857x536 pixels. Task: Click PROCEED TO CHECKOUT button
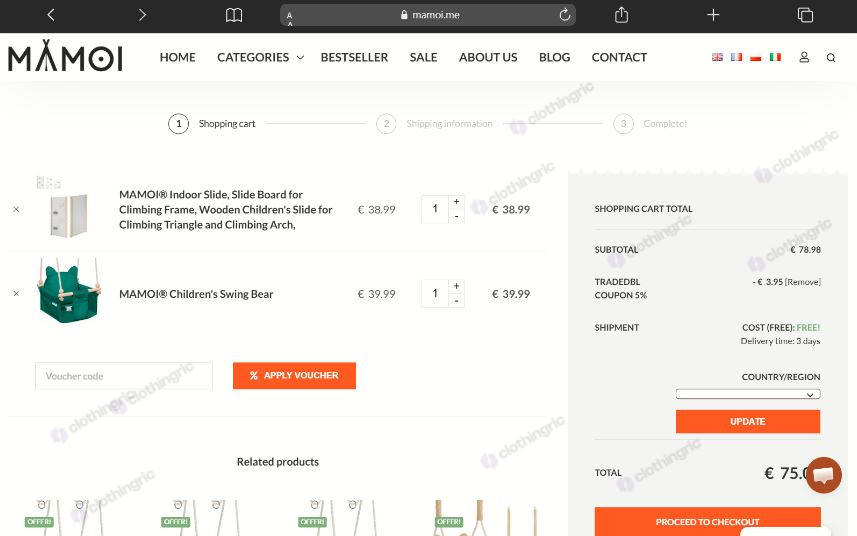pos(708,522)
